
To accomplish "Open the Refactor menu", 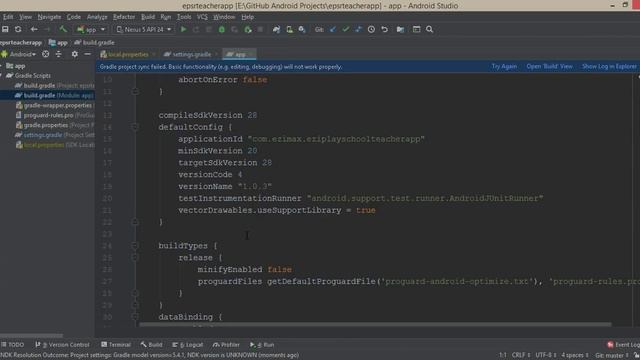I will click(x=124, y=17).
